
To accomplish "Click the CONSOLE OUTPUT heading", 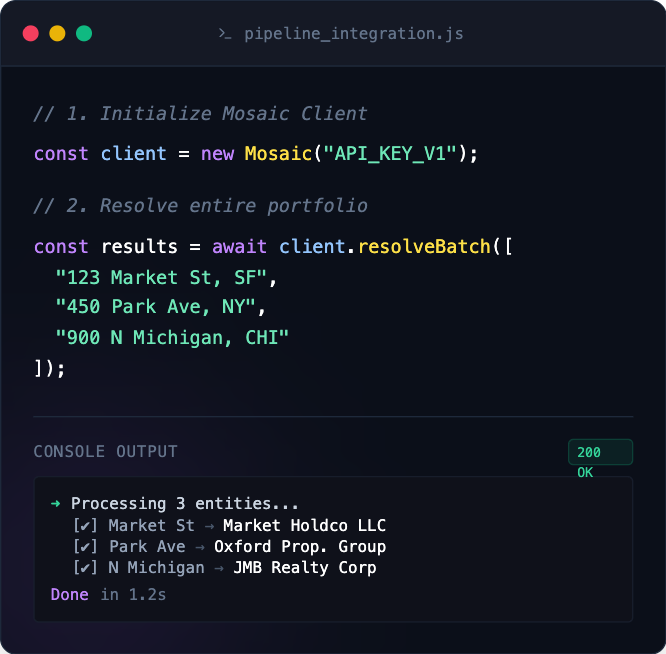I will (x=105, y=451).
